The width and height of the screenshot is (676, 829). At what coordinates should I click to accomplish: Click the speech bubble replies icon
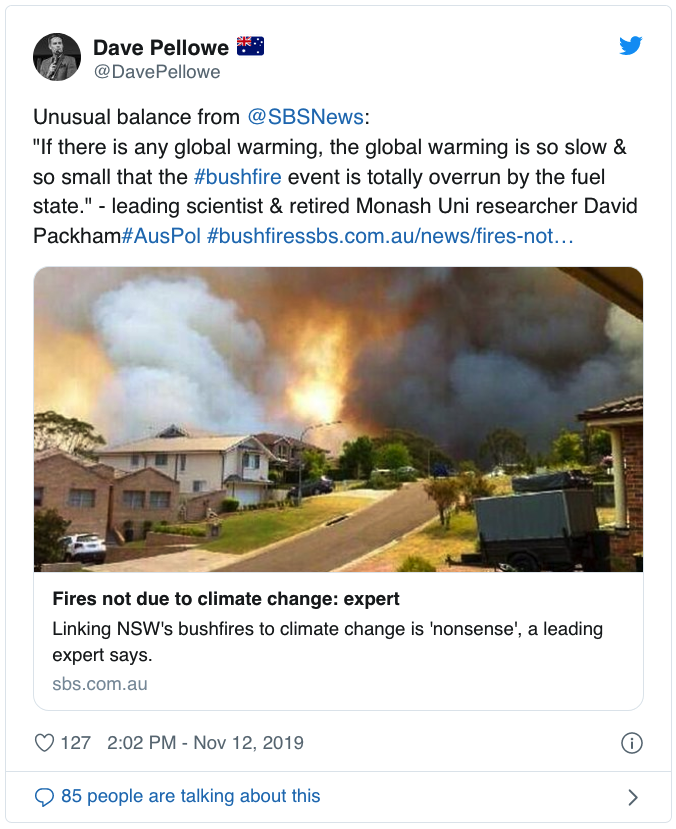[44, 797]
